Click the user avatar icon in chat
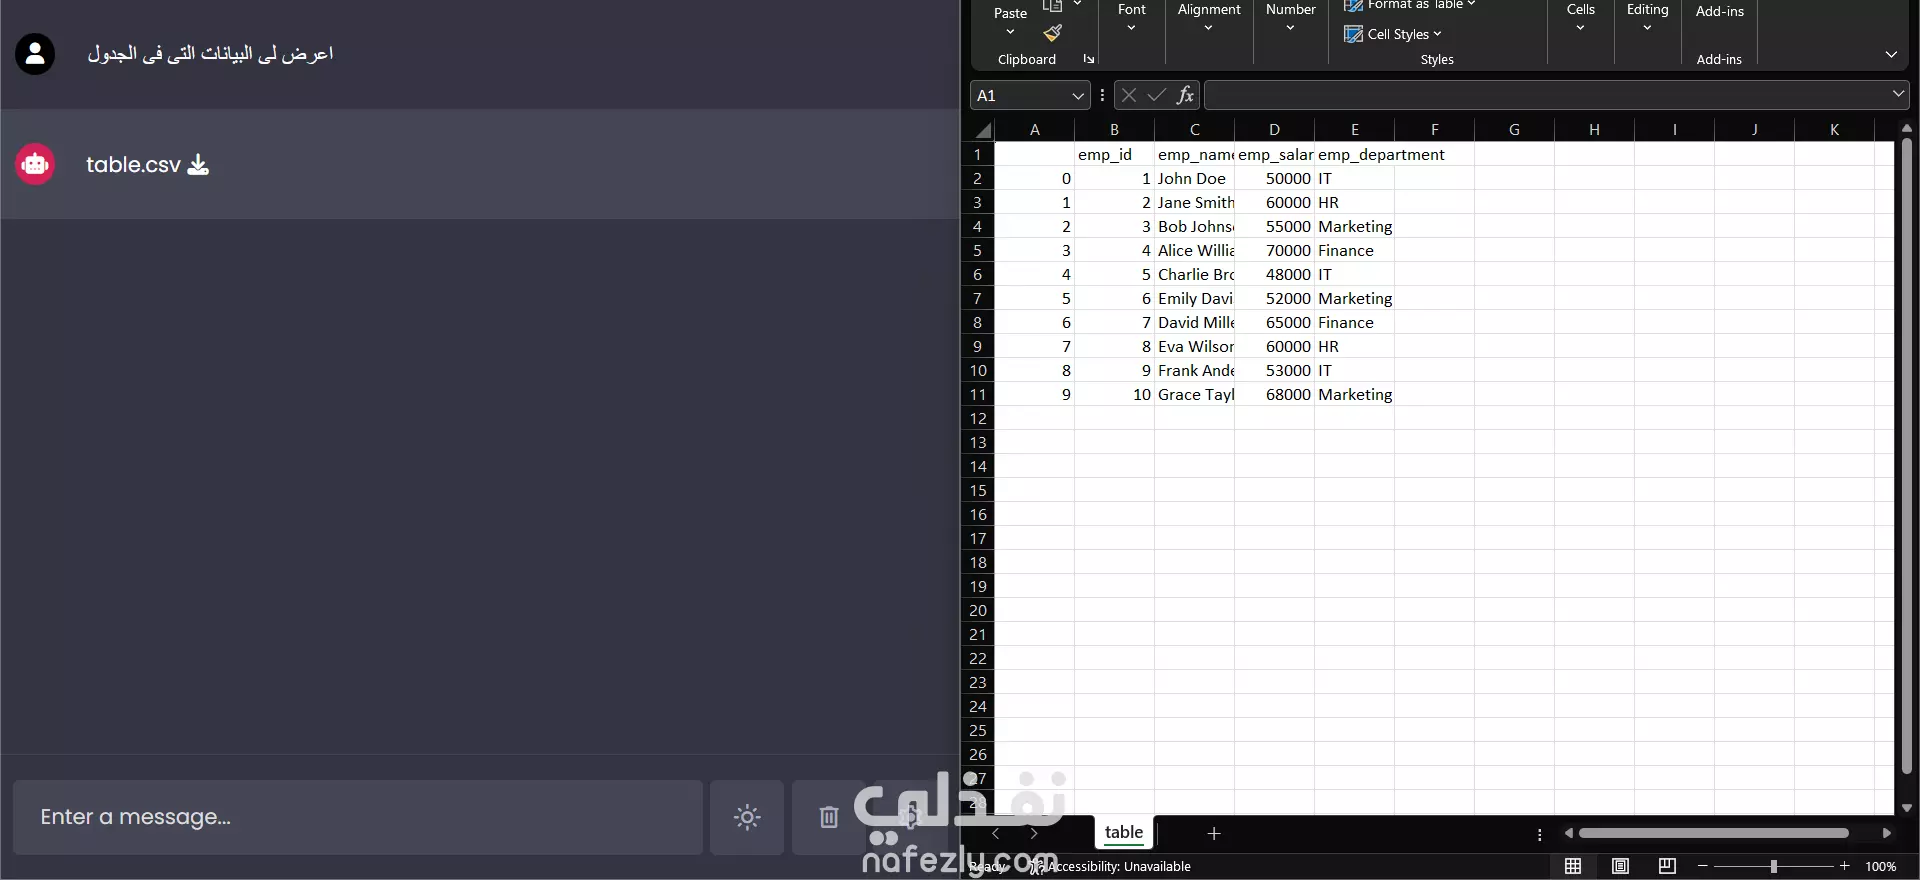 click(35, 54)
